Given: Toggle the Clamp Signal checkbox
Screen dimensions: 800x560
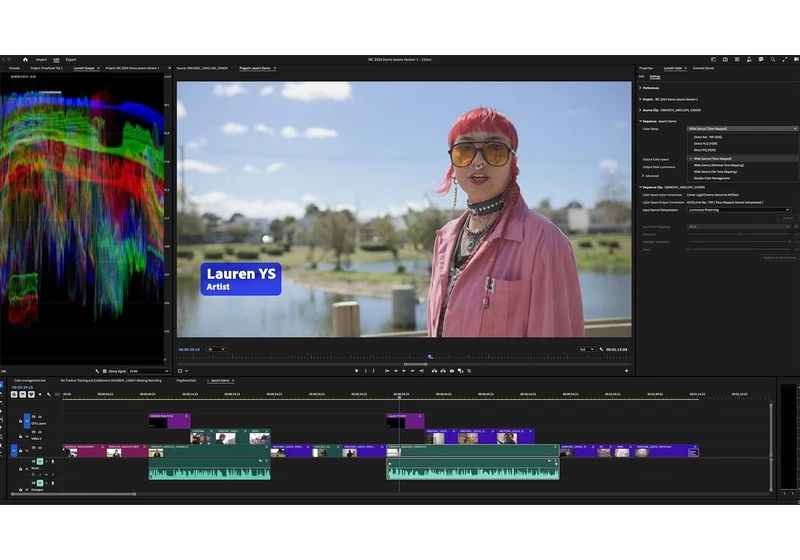Looking at the screenshot, I should (105, 371).
